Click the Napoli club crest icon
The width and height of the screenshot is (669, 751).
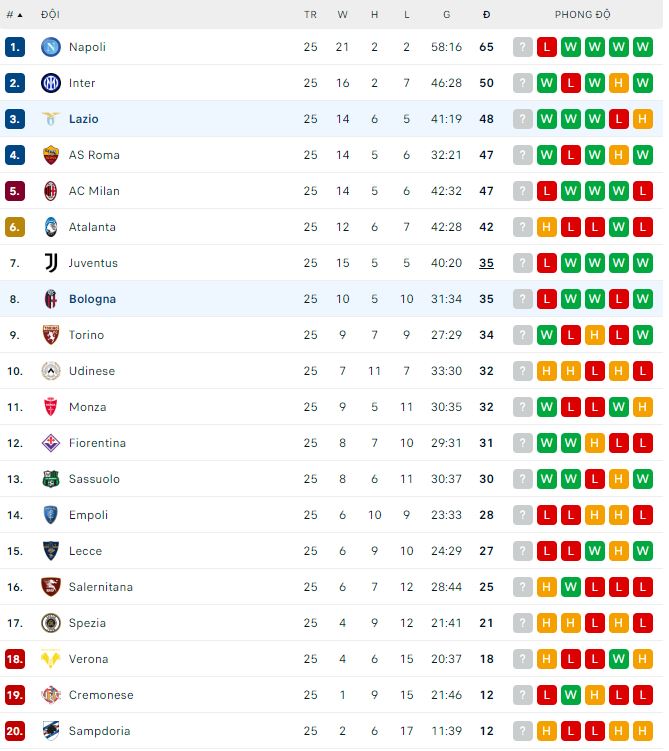click(x=51, y=47)
